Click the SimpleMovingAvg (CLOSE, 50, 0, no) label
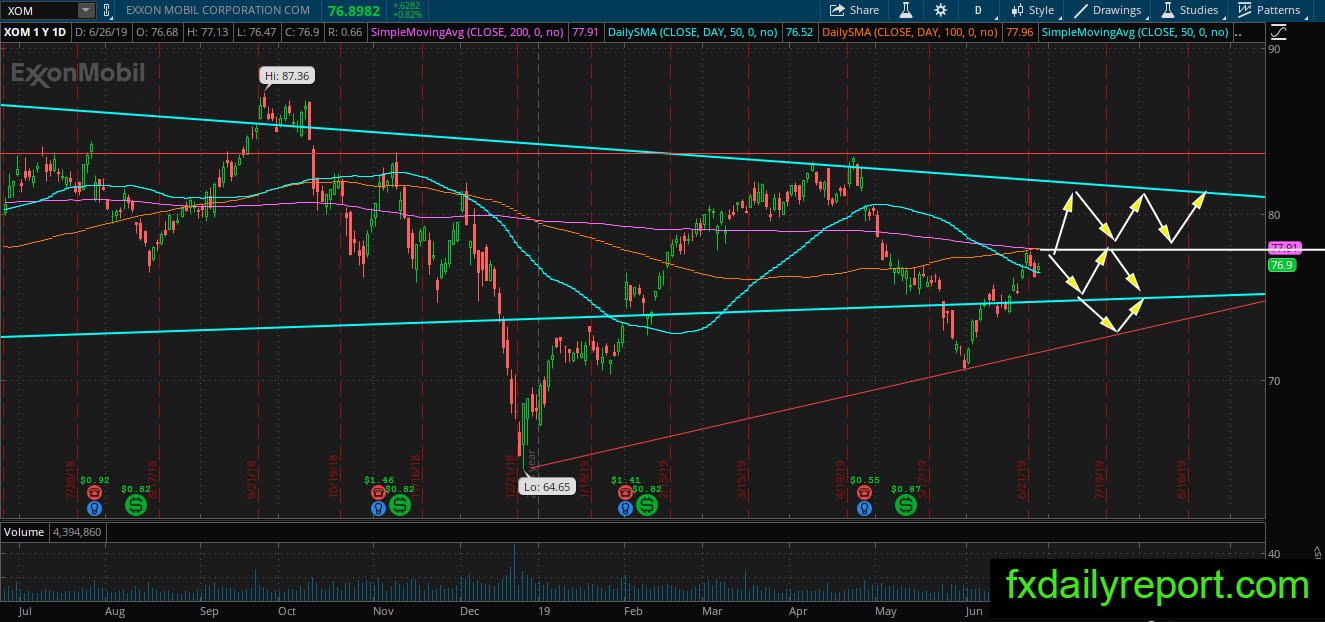 pyautogui.click(x=1137, y=32)
